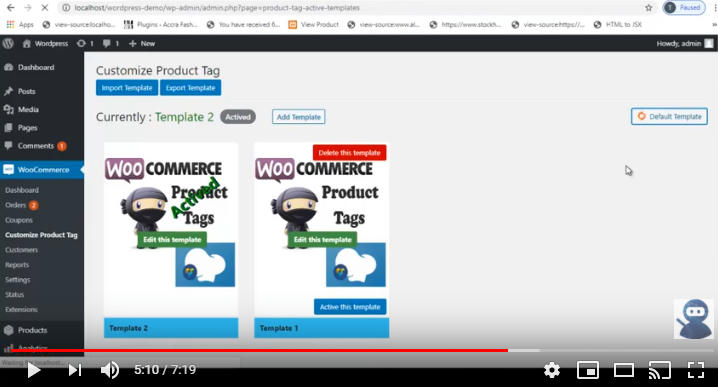Enable miniplayer mode
Screen dimensions: 718x387
click(587, 370)
